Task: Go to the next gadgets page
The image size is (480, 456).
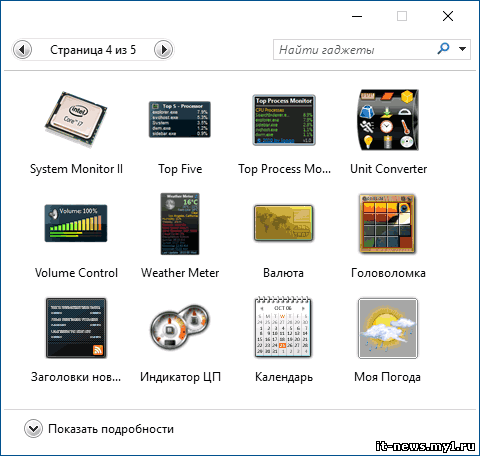Action: (163, 50)
